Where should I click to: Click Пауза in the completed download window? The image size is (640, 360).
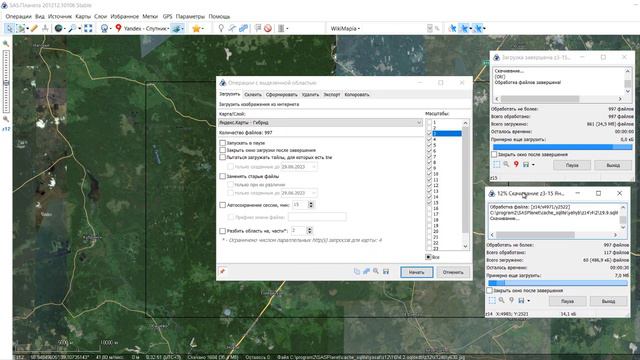coord(572,165)
